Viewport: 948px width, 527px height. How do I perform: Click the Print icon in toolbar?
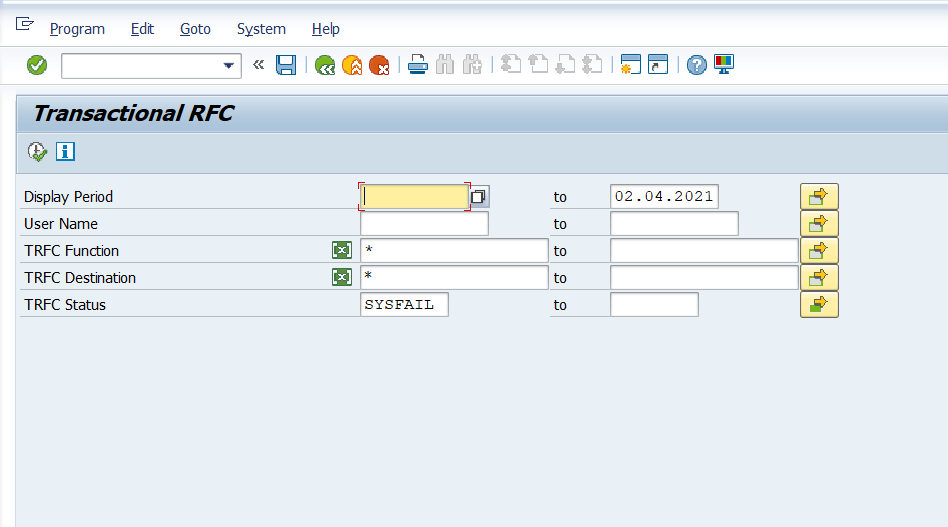pos(418,65)
